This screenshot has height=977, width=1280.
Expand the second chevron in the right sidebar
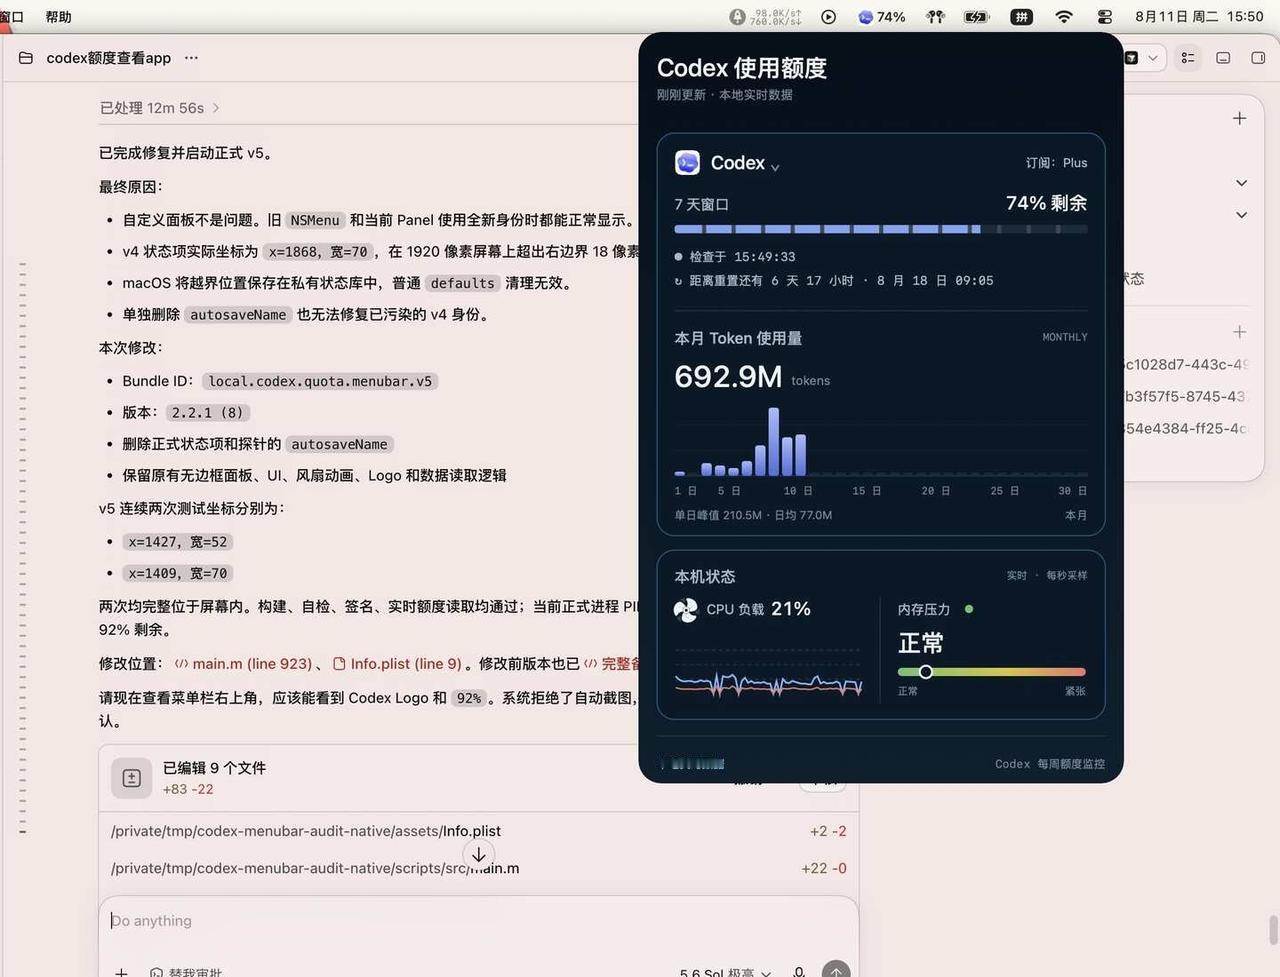point(1241,215)
